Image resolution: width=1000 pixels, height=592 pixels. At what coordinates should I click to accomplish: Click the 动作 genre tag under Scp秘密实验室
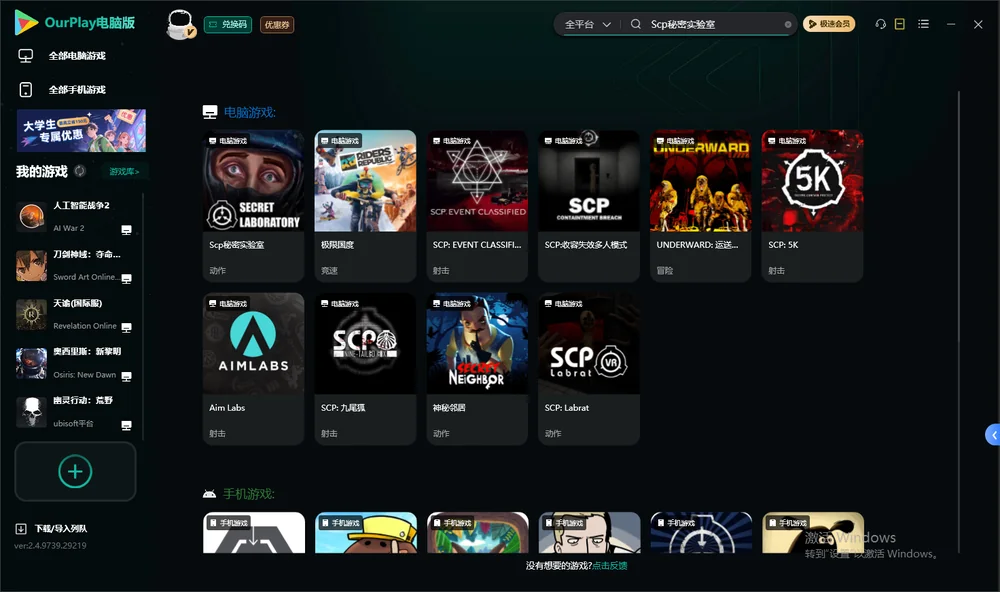pos(217,270)
